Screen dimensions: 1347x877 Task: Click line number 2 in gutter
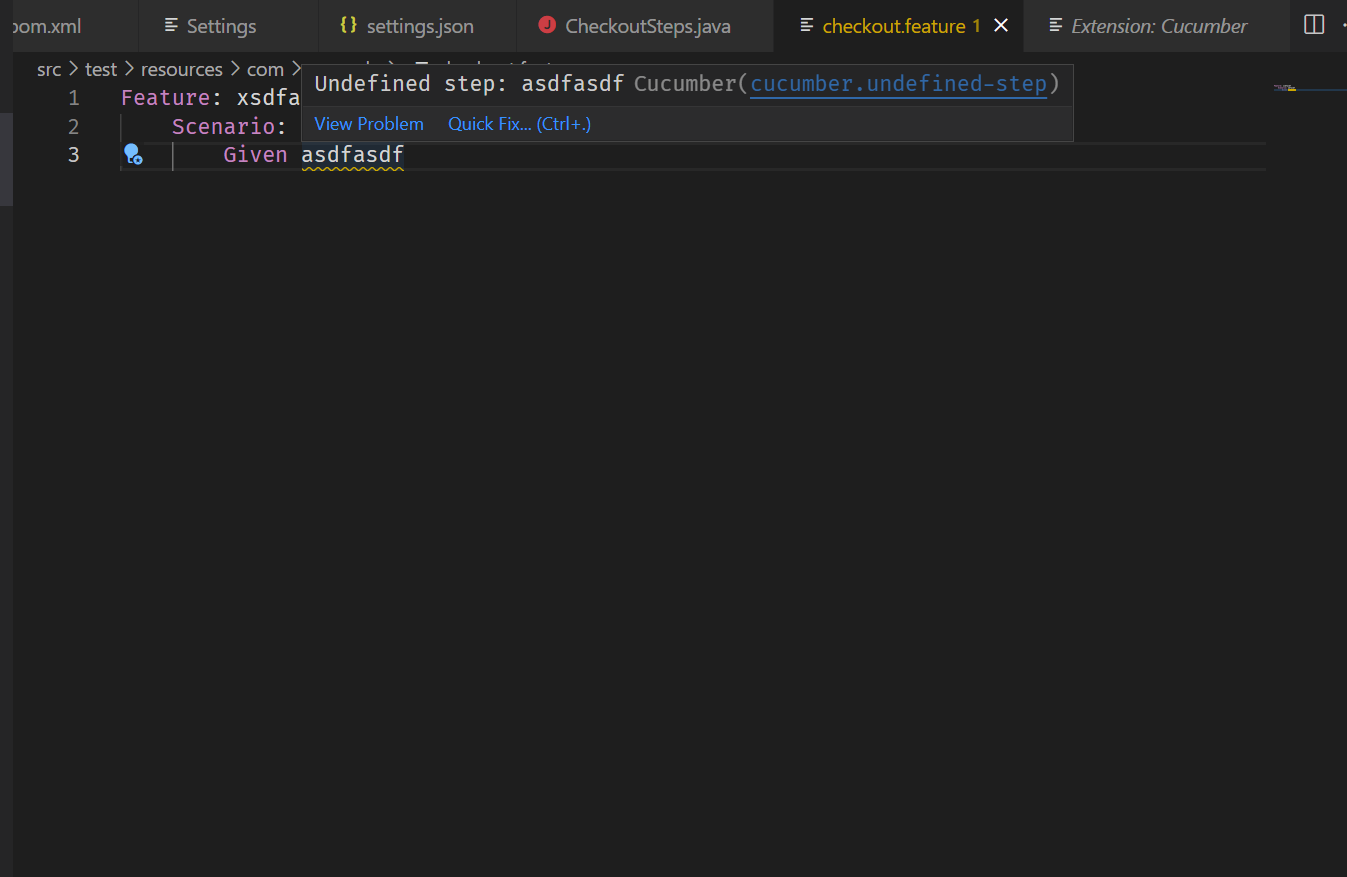74,126
